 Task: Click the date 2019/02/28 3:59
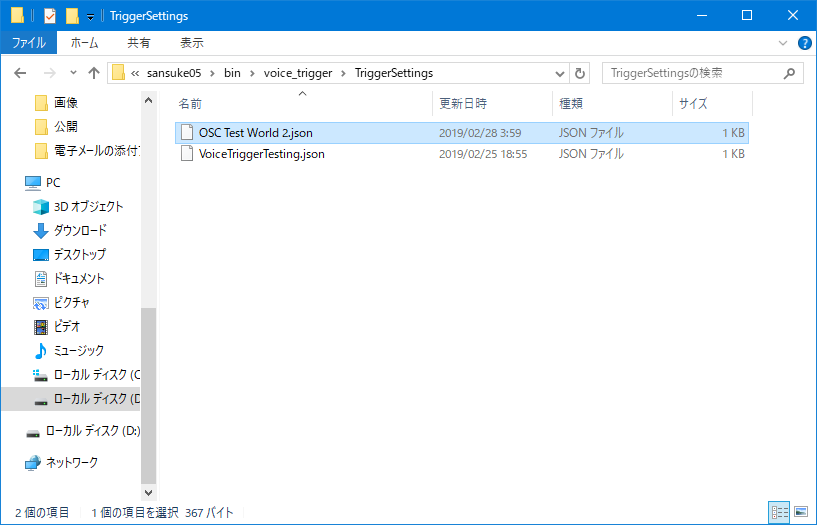pyautogui.click(x=480, y=133)
